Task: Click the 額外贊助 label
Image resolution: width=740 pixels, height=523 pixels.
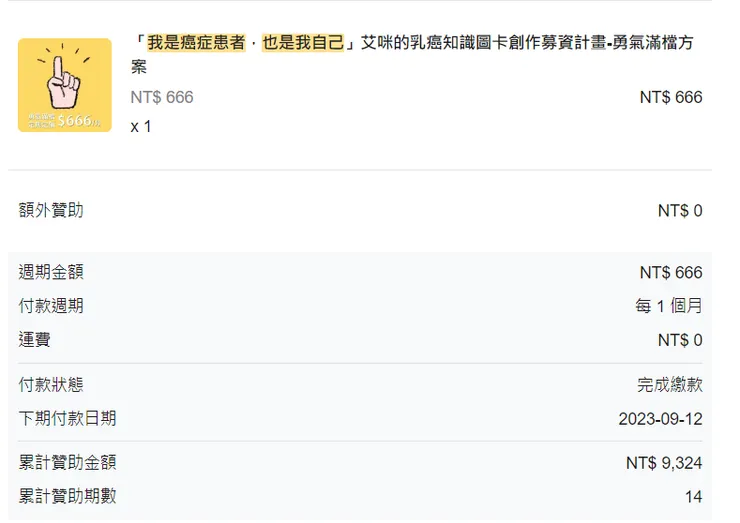Action: (51, 210)
